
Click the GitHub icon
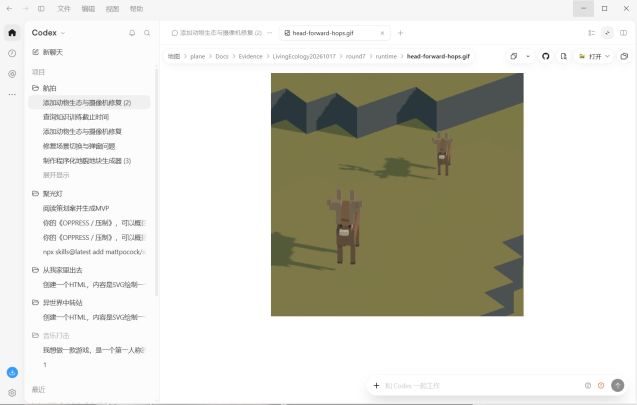[546, 56]
